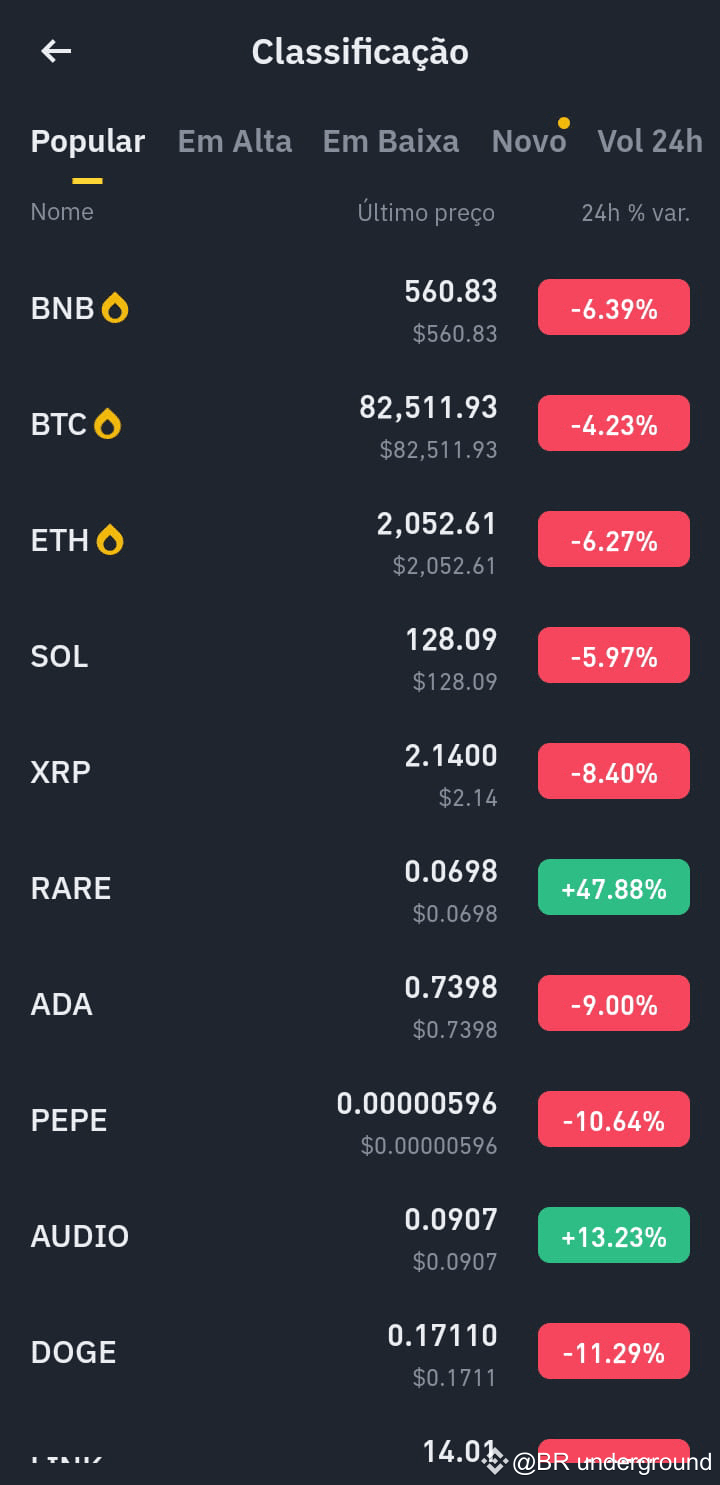
Task: Switch to the Vol 24h tab
Action: [650, 141]
